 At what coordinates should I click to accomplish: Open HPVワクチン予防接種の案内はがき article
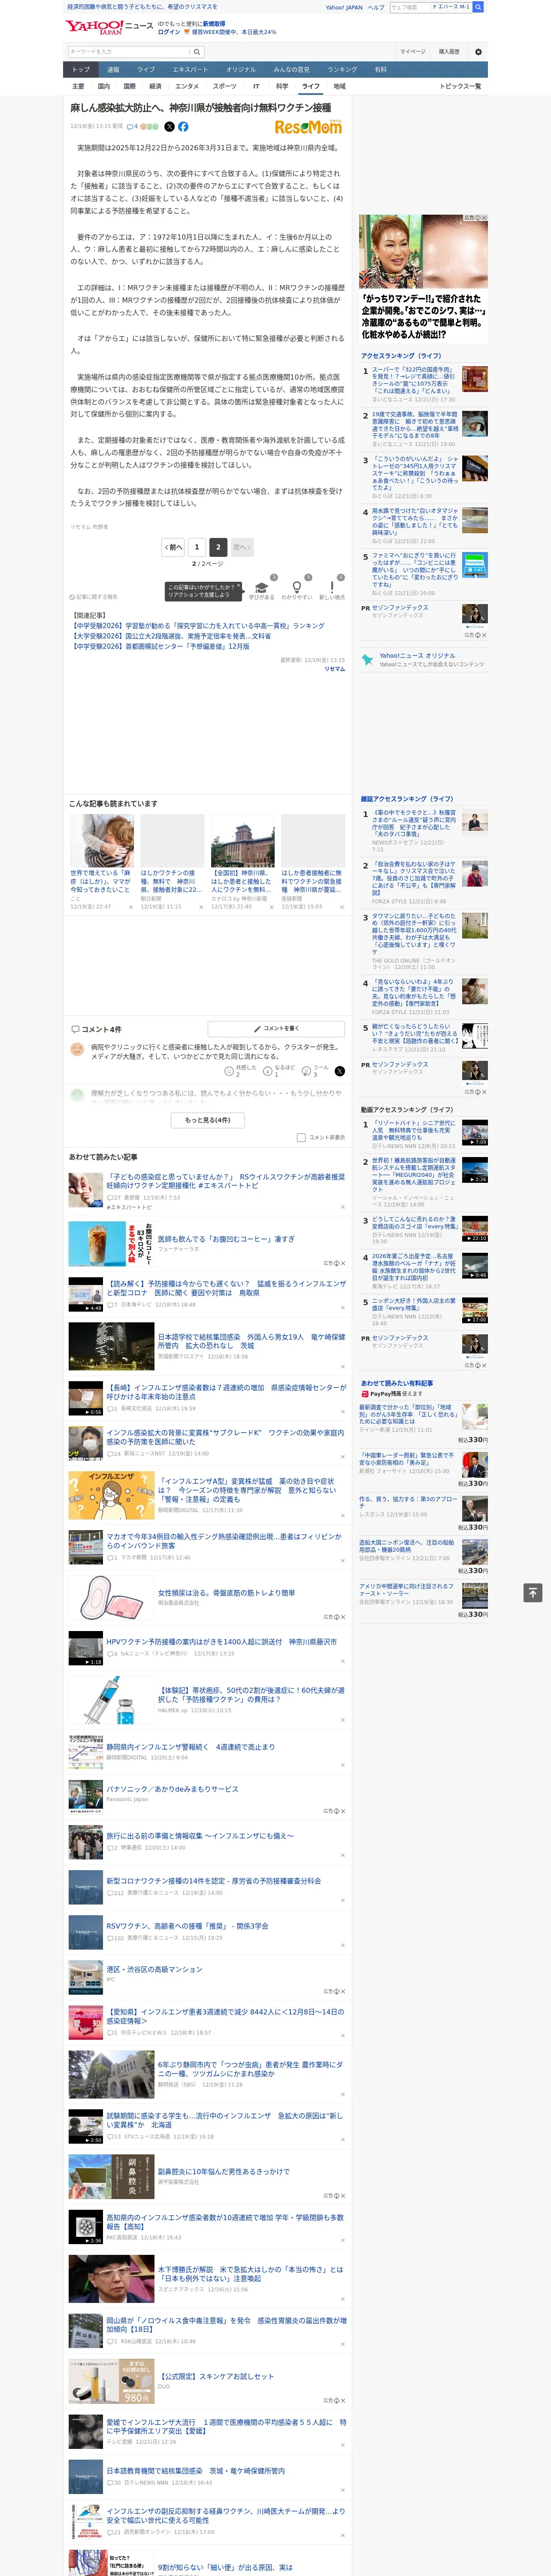click(x=221, y=1642)
